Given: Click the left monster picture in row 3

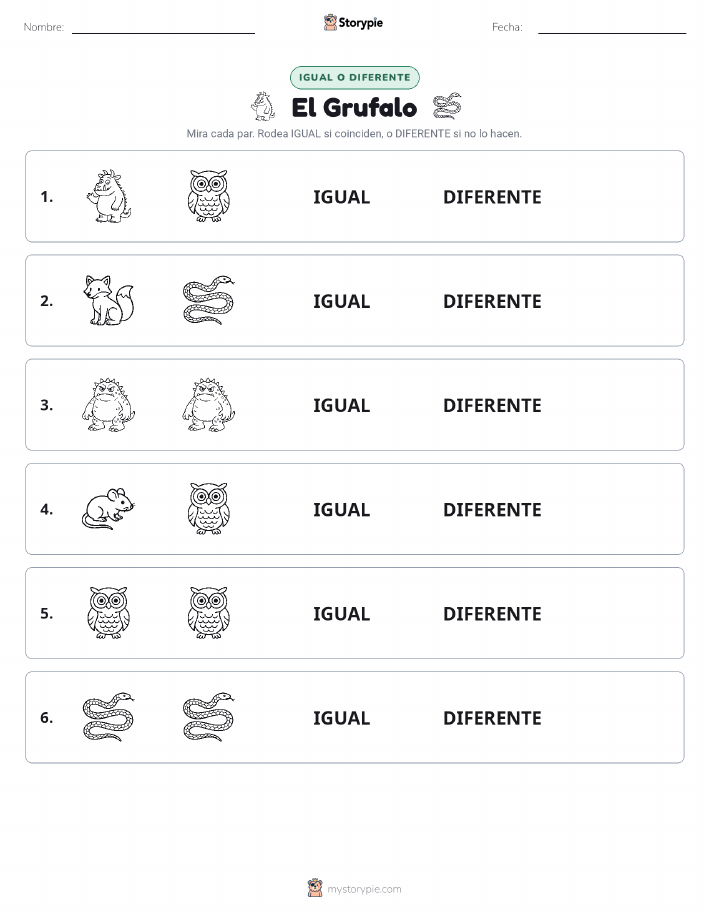Looking at the screenshot, I should 109,405.
